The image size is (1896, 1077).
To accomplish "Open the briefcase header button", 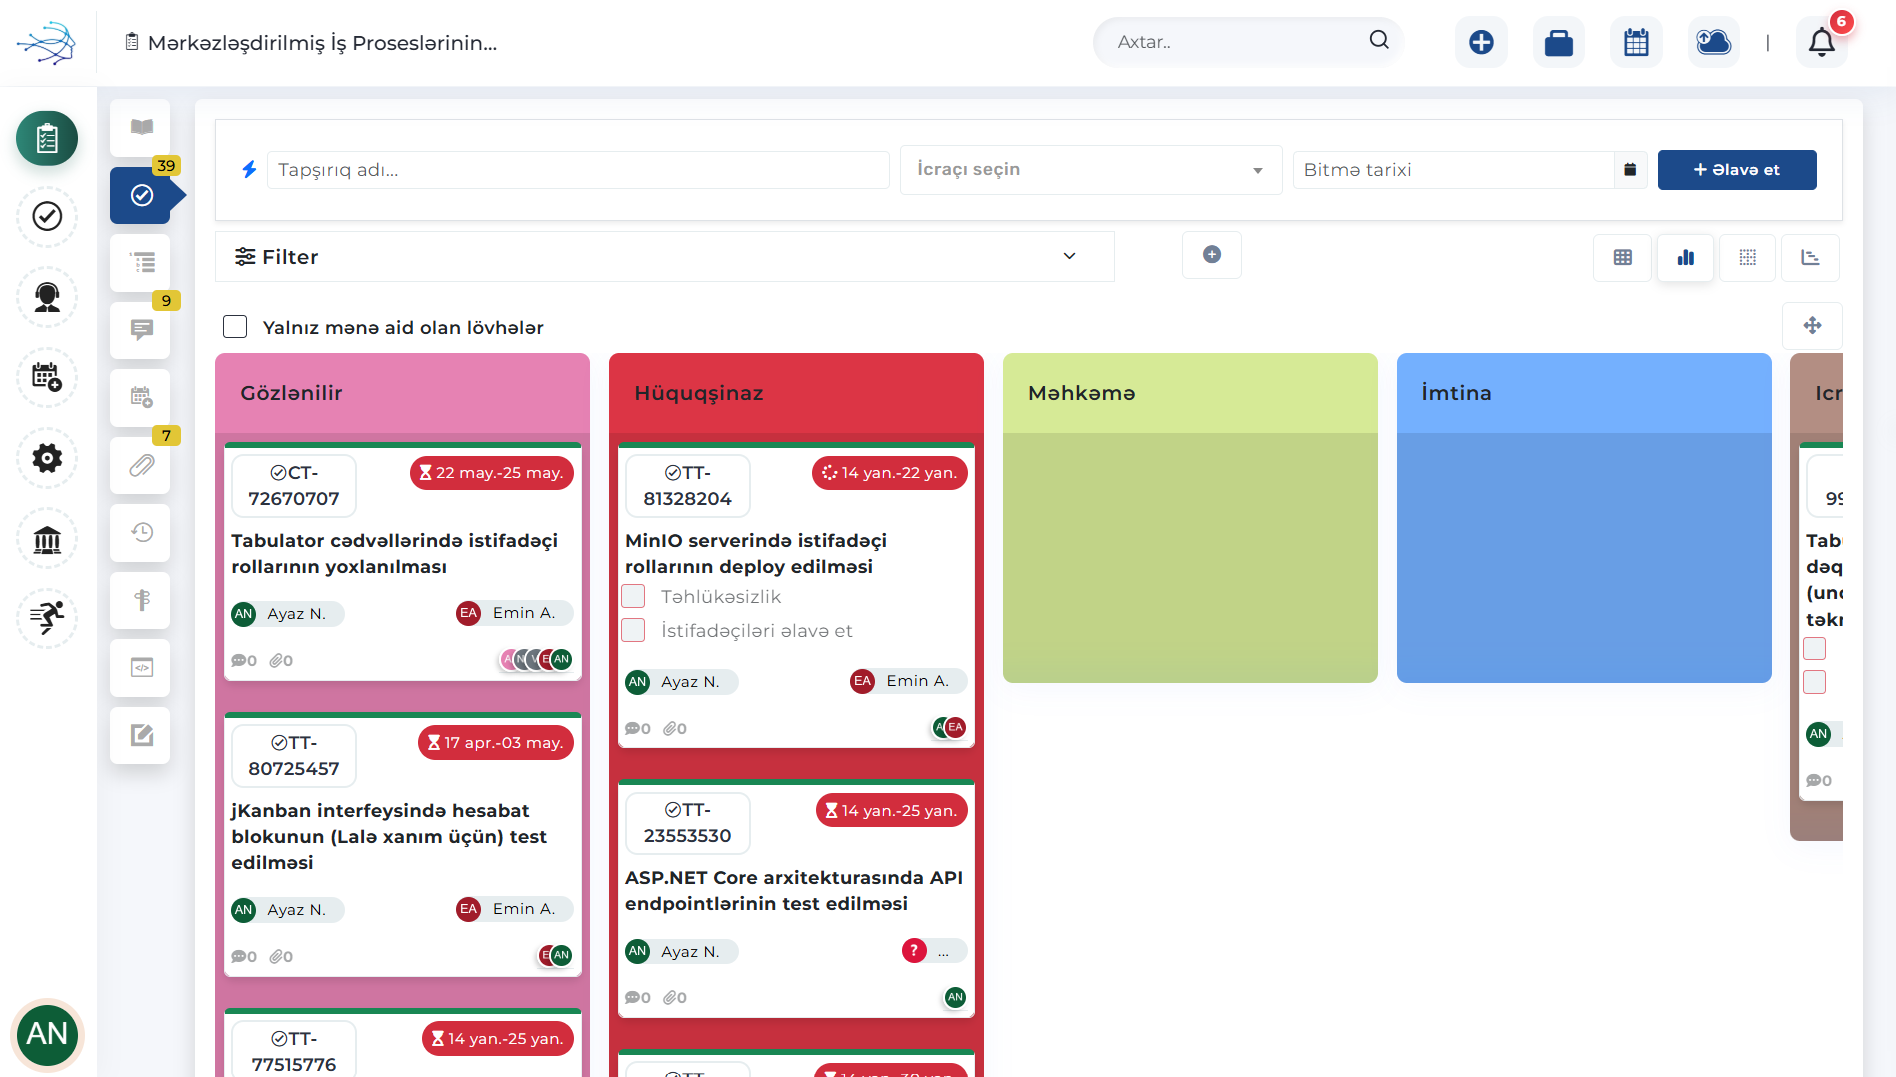I will coord(1559,42).
